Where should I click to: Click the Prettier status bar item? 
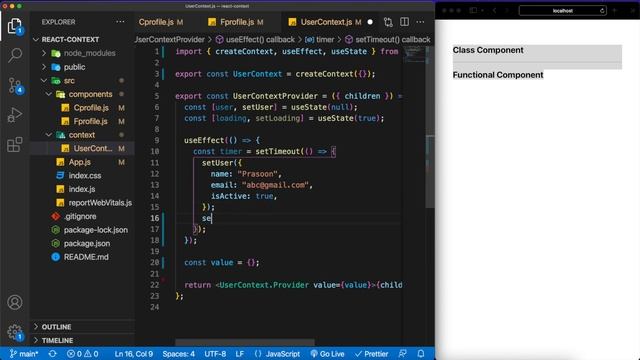click(x=371, y=354)
